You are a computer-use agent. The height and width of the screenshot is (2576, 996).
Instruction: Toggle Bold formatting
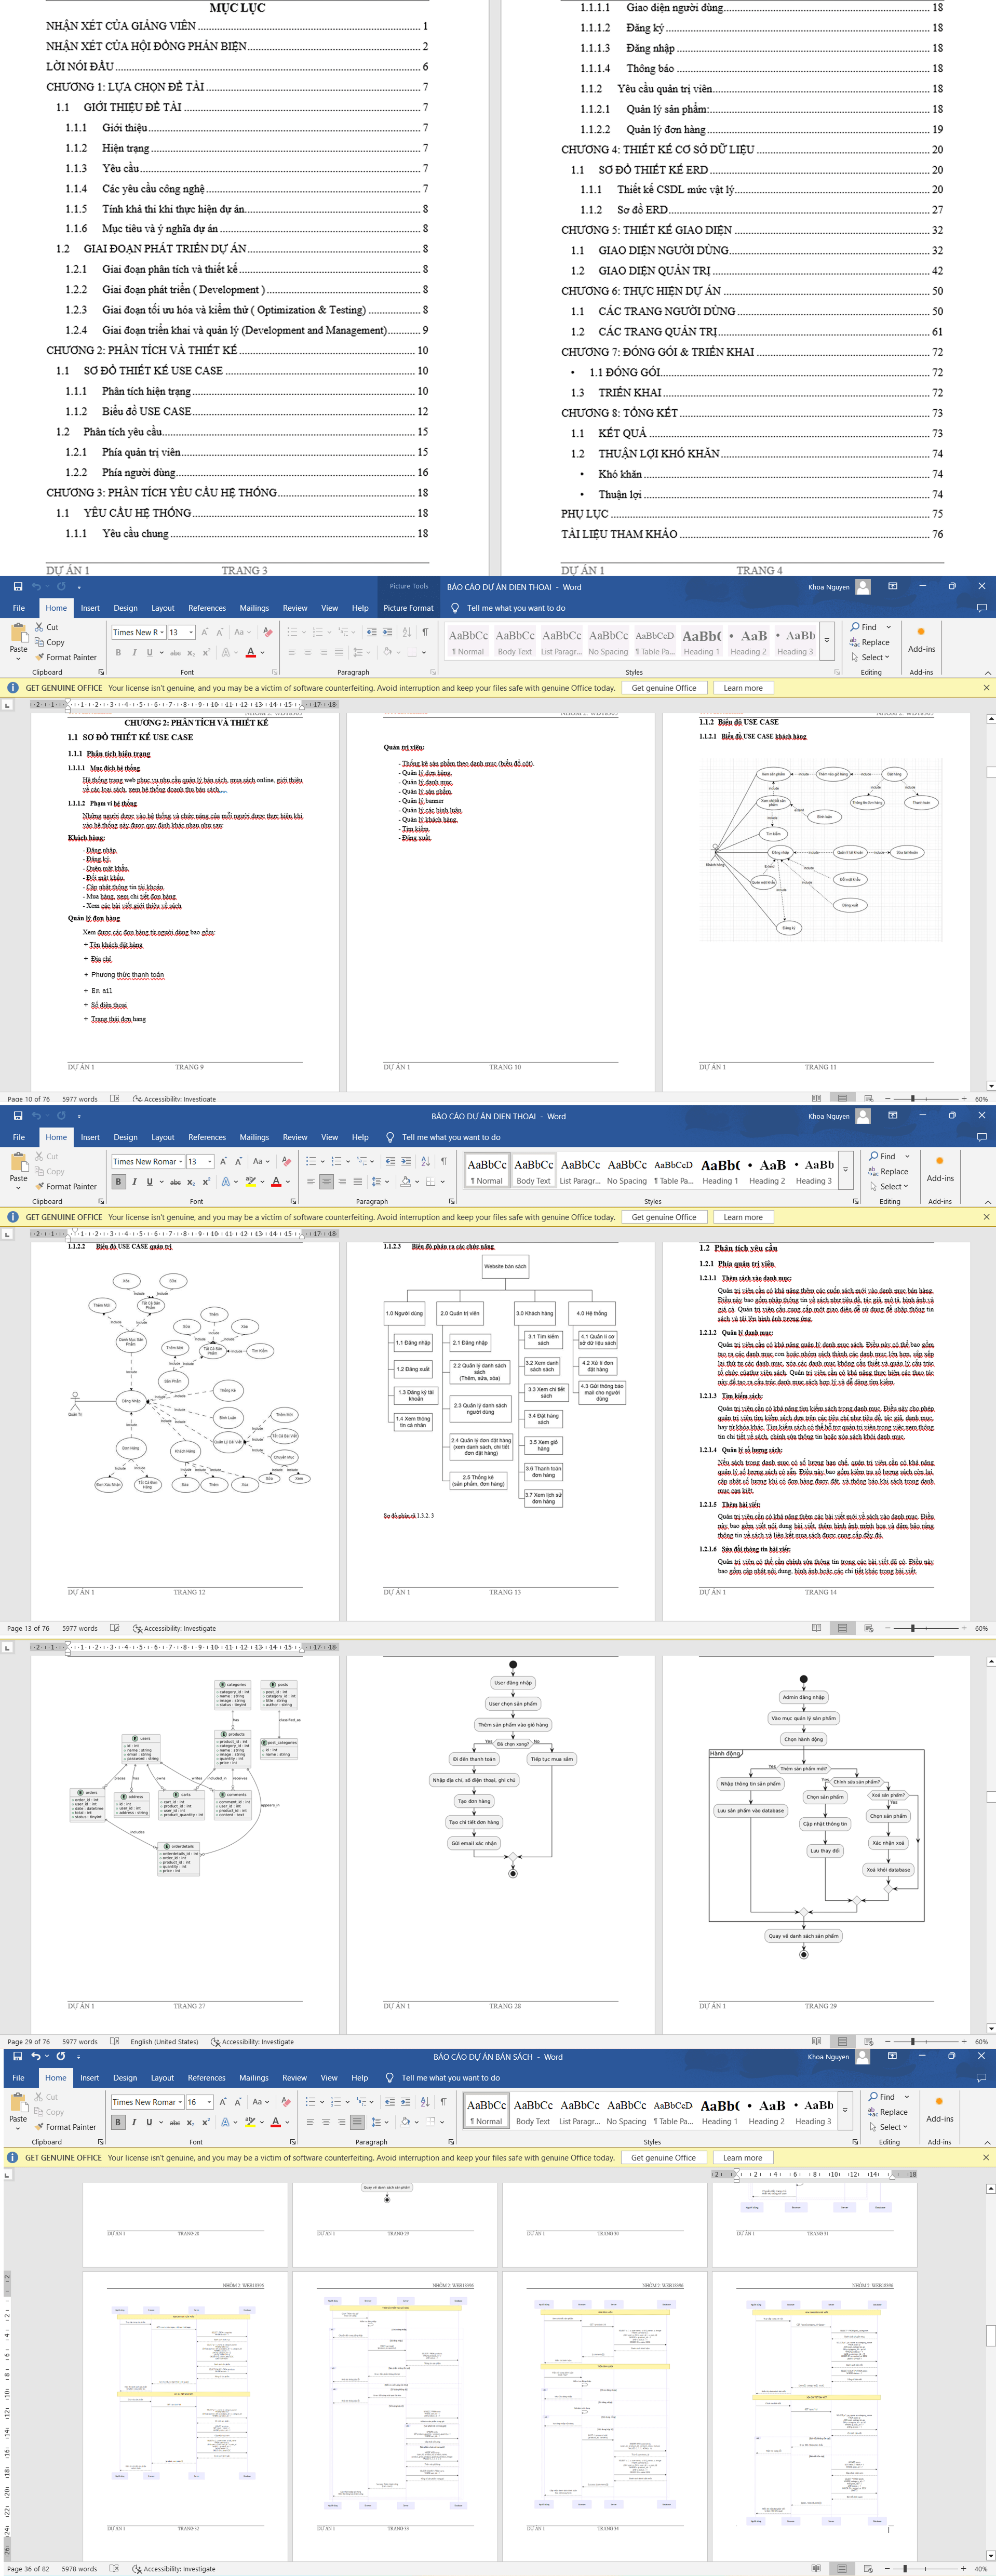point(119,653)
